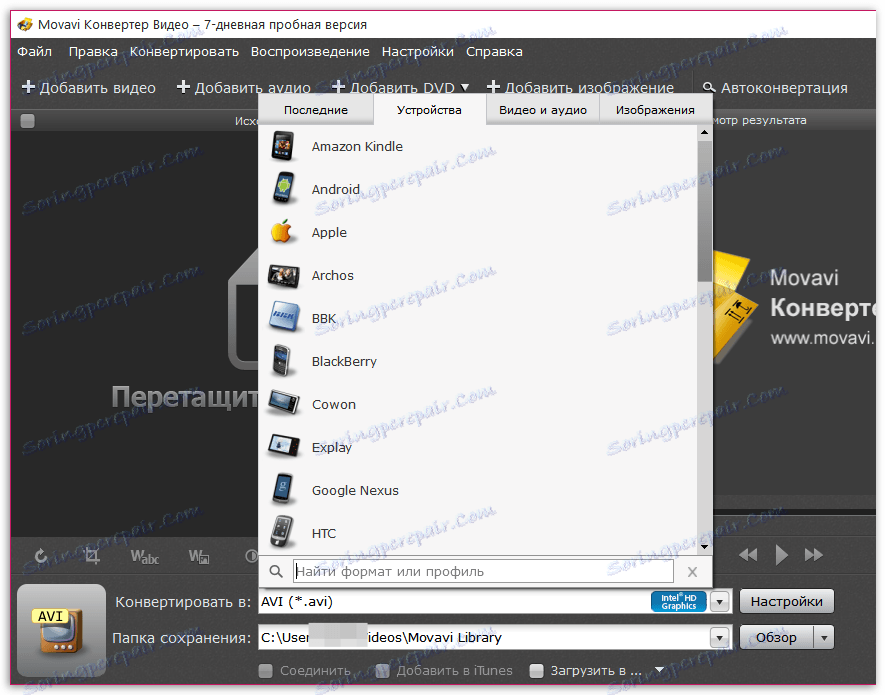Rewind the preview playback
The width and height of the screenshot is (886, 695).
(x=748, y=555)
